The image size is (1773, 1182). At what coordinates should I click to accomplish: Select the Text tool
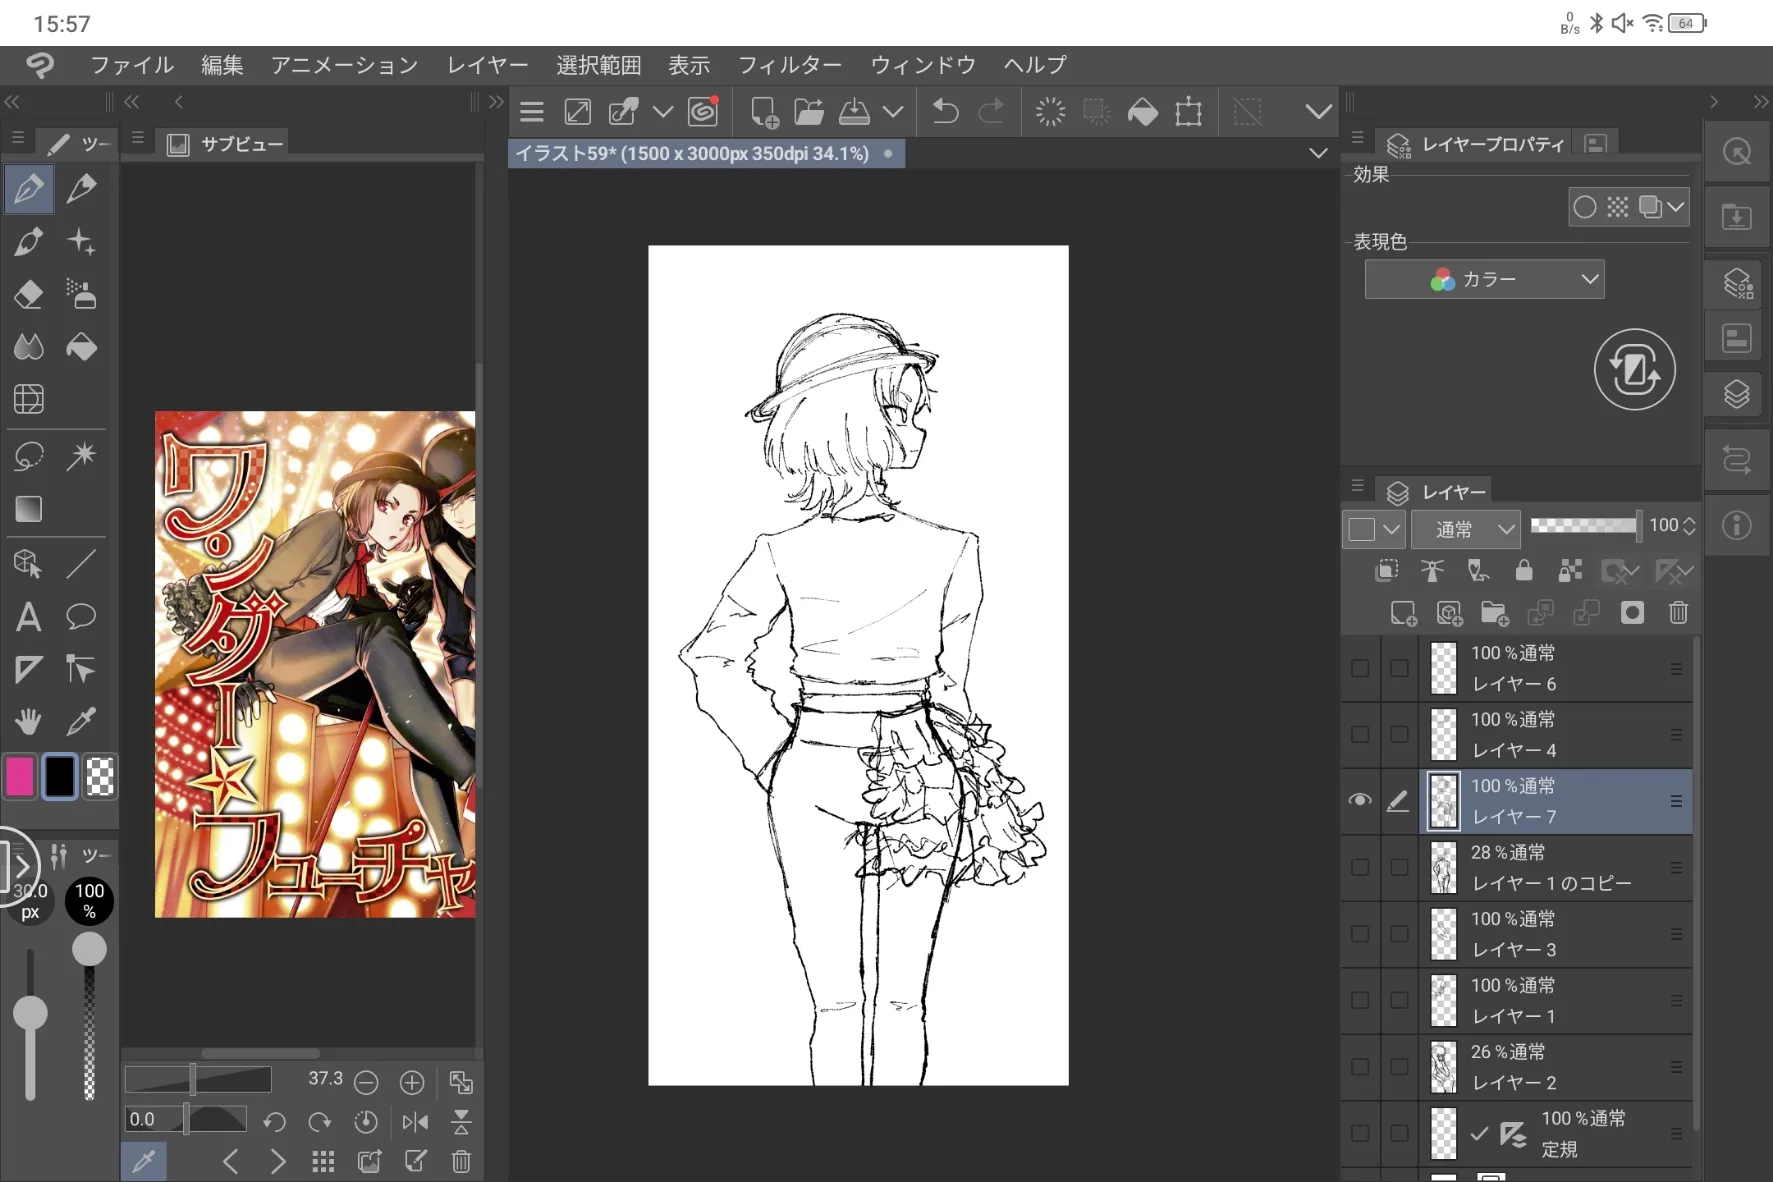28,617
